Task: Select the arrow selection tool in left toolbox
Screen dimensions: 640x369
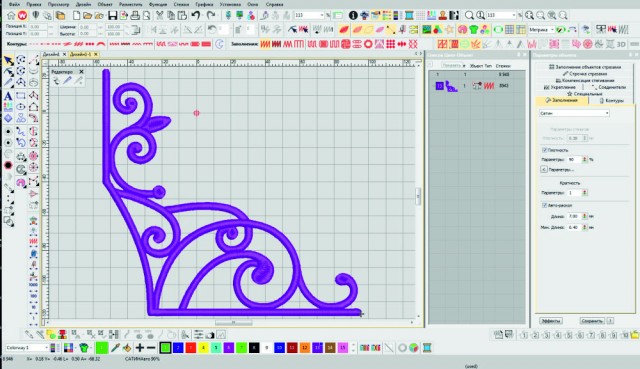Action: pos(8,60)
